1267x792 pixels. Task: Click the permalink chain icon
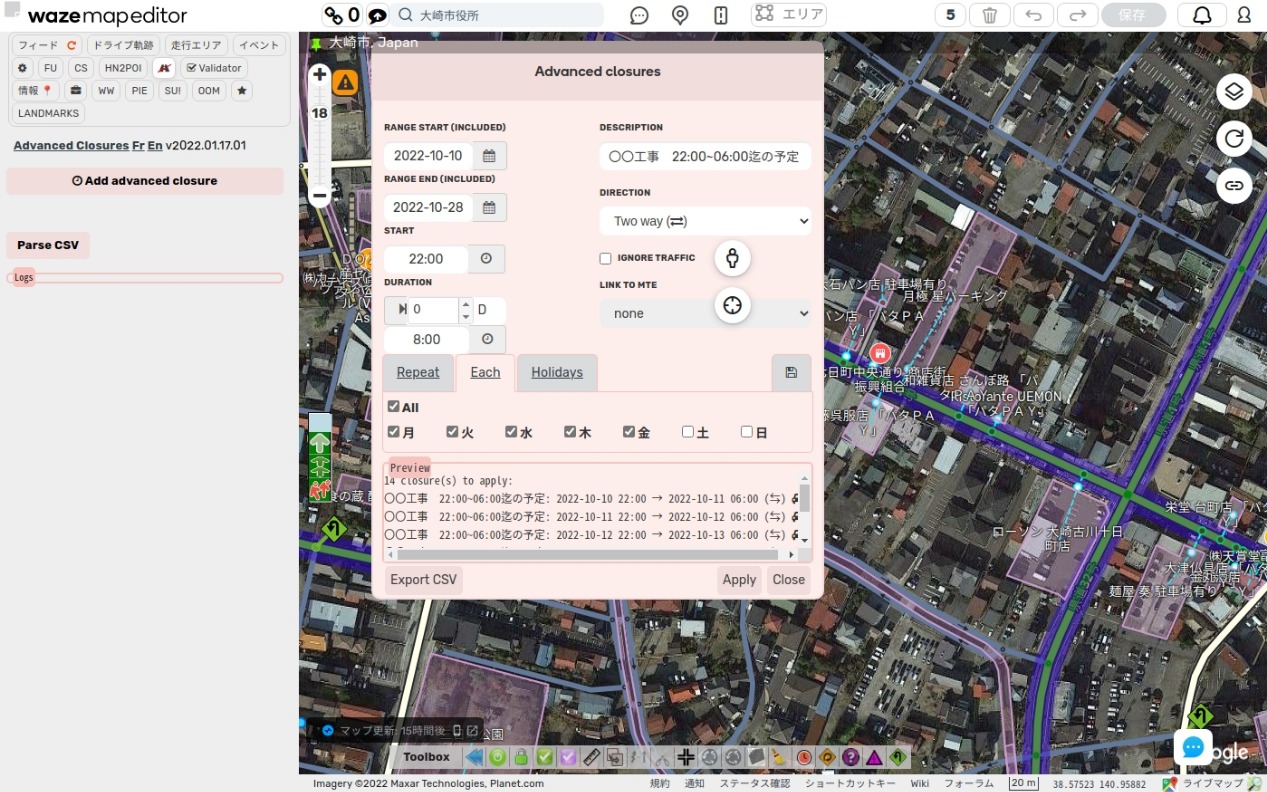click(1234, 185)
